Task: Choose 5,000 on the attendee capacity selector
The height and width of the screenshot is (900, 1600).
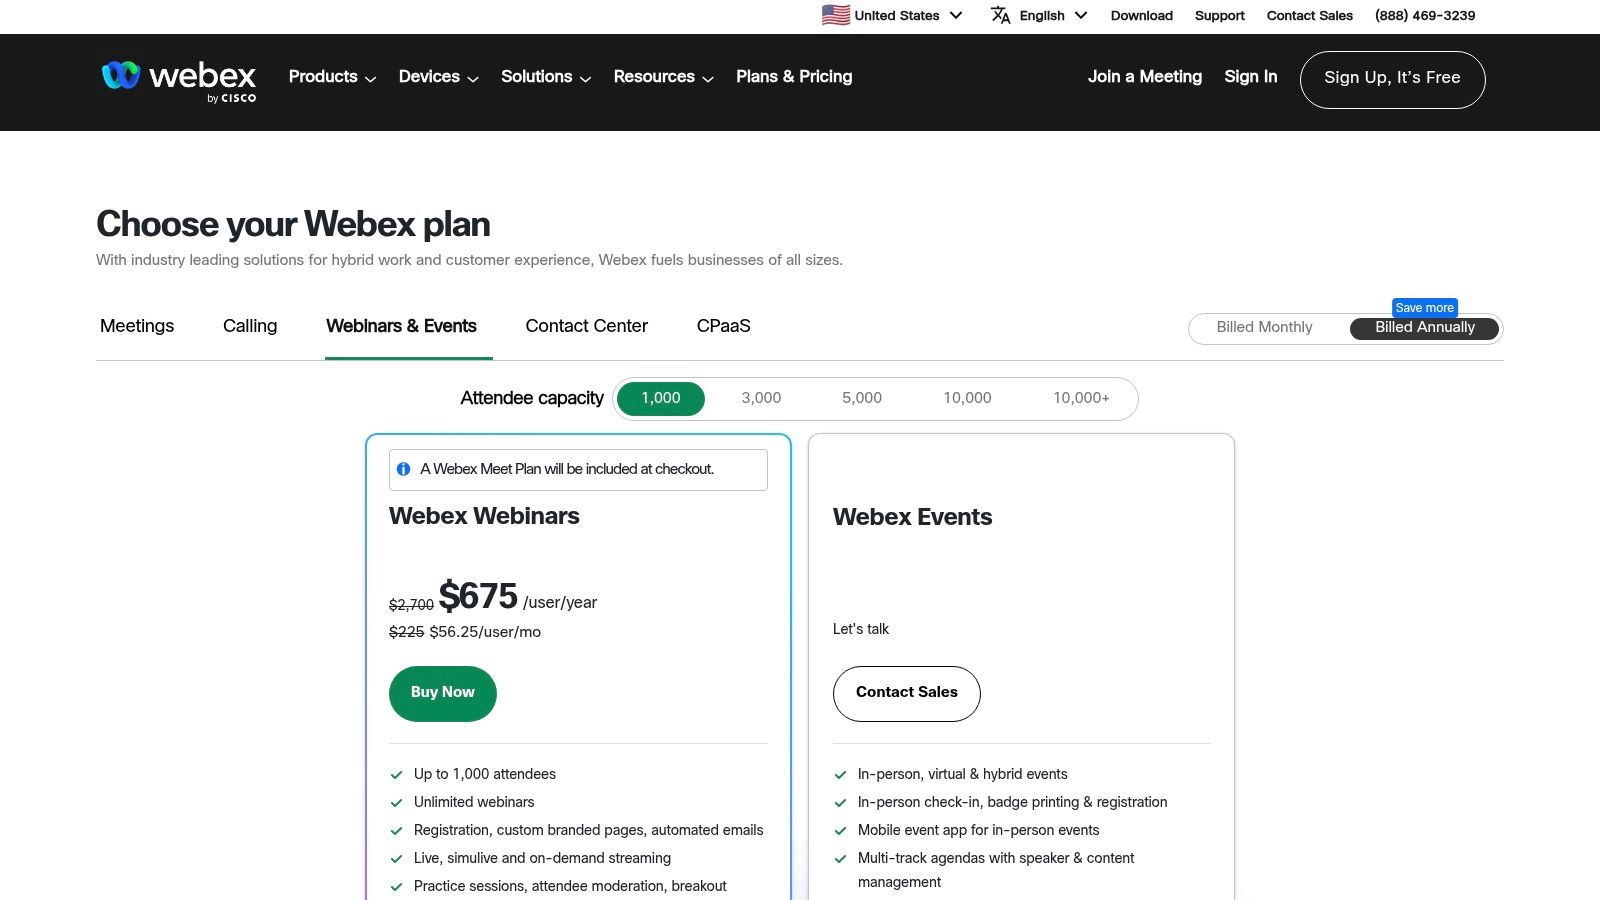Action: coord(861,398)
